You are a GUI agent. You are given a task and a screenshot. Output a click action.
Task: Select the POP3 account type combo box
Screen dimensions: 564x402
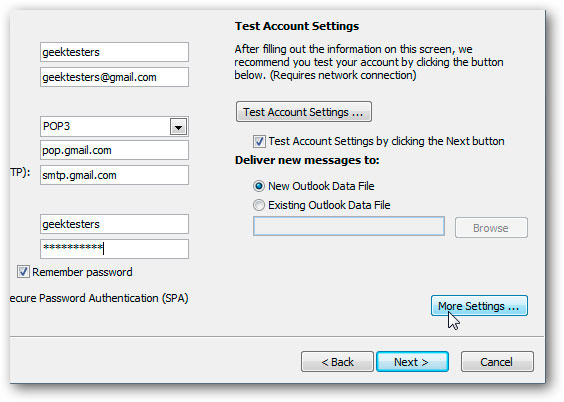tap(114, 127)
